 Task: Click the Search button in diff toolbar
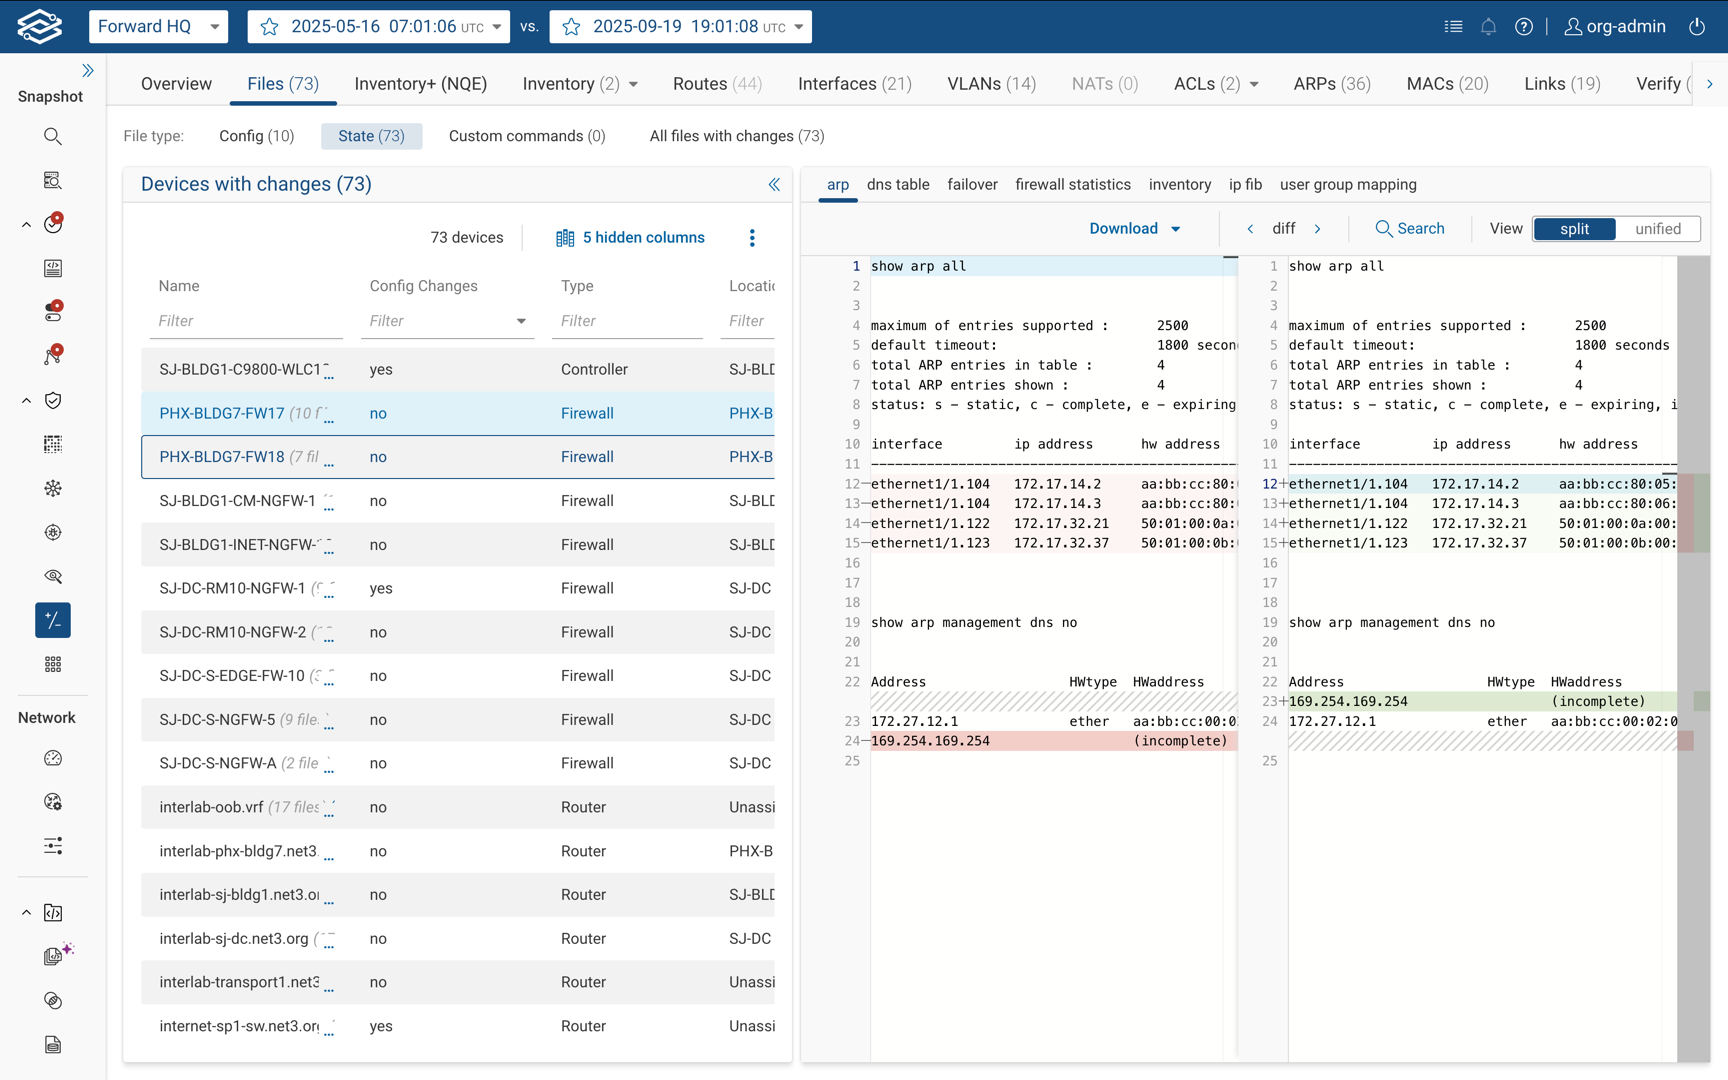[x=1409, y=229]
